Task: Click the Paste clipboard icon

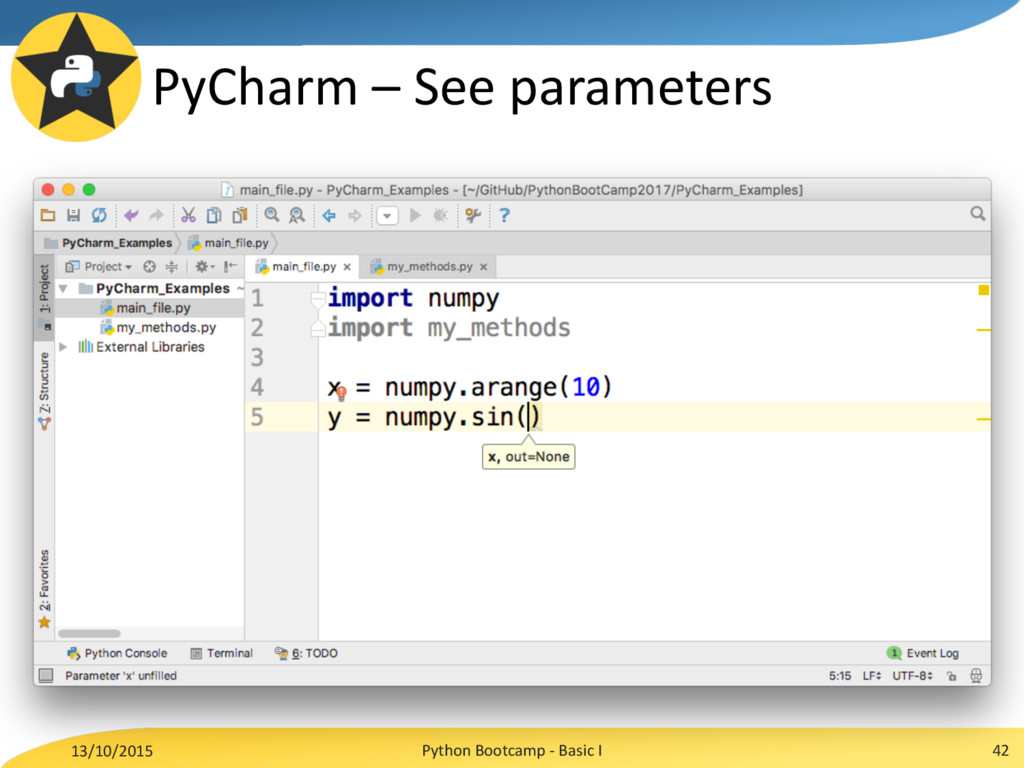Action: (240, 215)
